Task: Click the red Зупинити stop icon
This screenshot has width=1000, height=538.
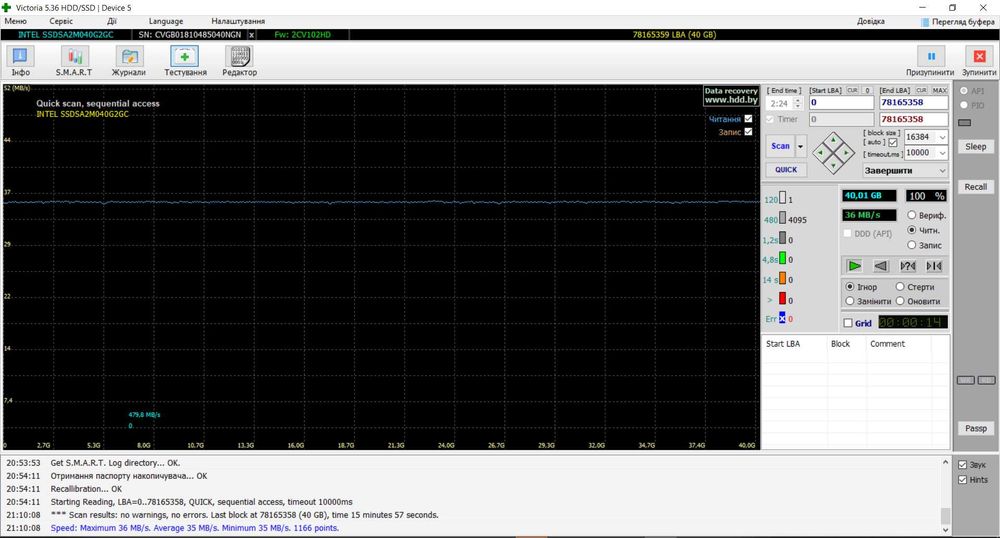Action: coord(979,58)
